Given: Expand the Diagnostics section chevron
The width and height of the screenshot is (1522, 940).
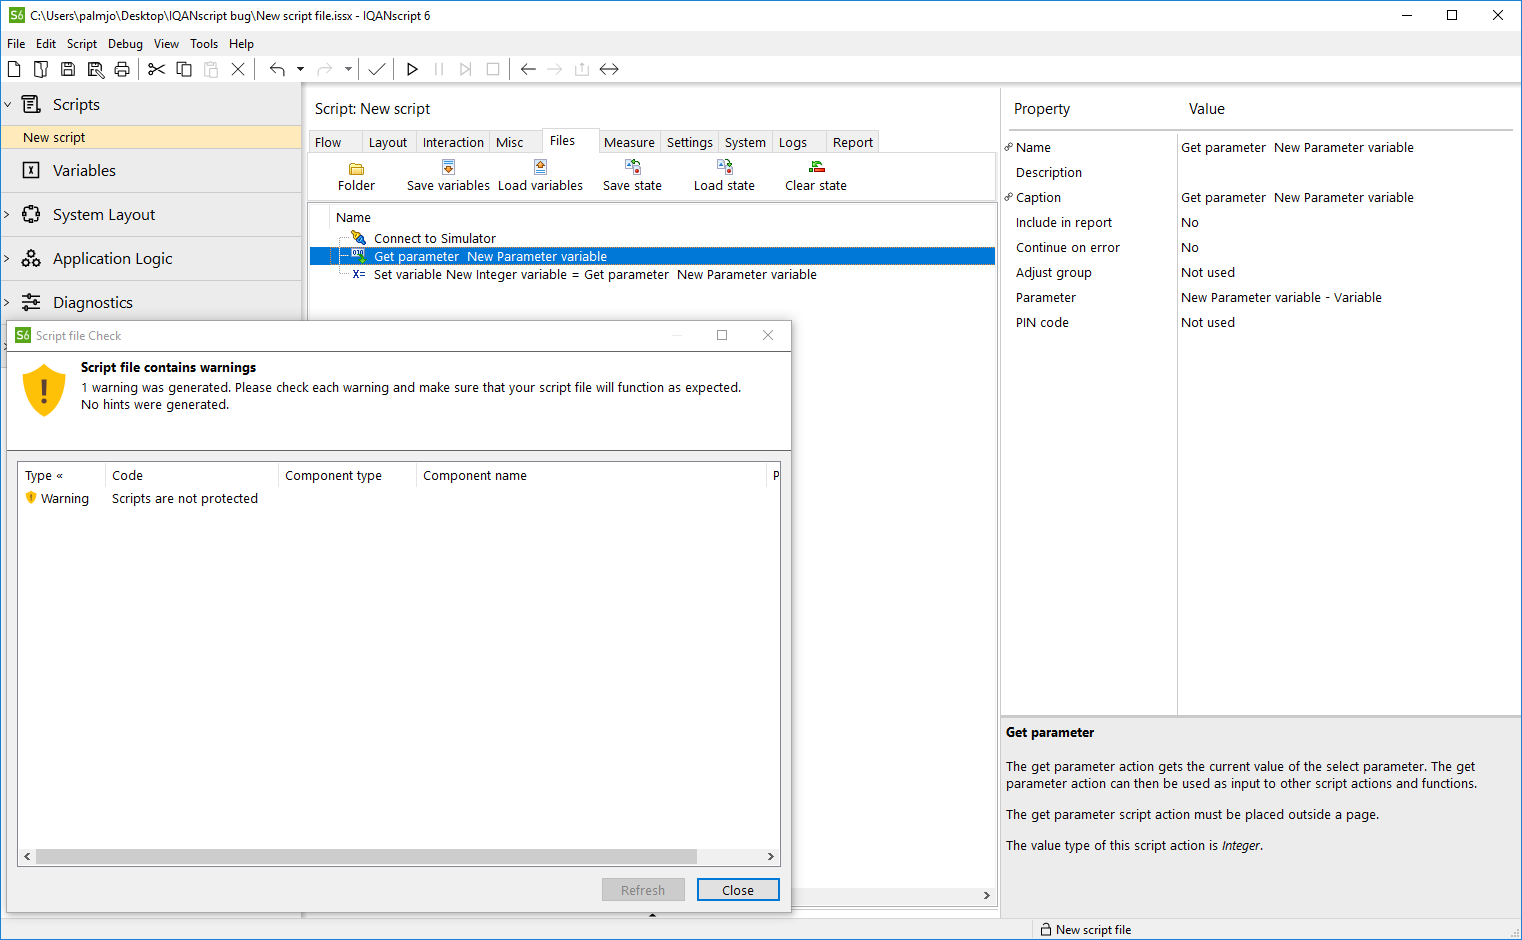Looking at the screenshot, I should pos(8,303).
